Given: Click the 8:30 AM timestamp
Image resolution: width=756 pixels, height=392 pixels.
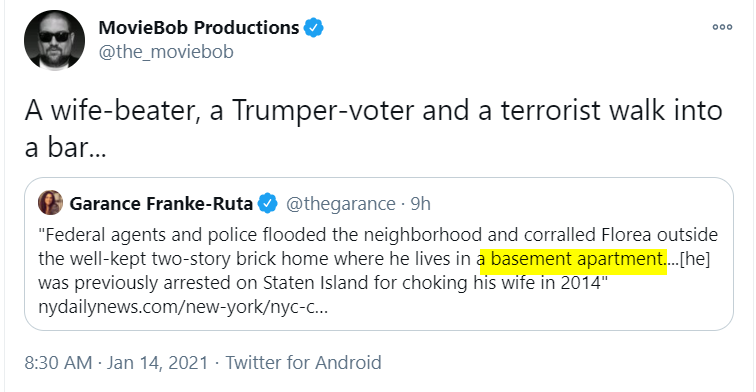Looking at the screenshot, I should coord(58,363).
